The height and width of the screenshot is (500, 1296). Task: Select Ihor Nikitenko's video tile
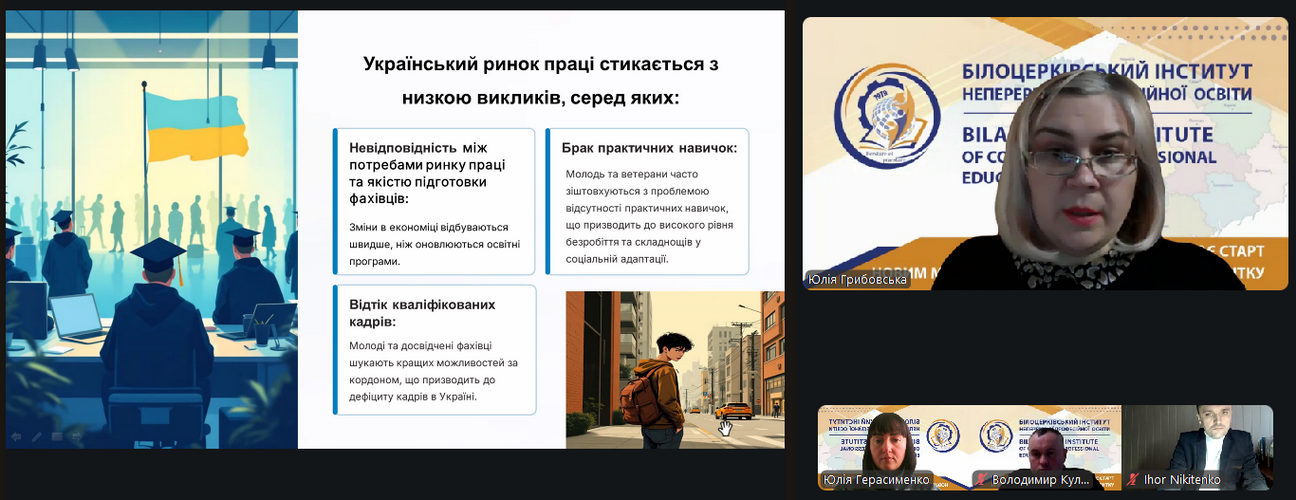(1197, 440)
